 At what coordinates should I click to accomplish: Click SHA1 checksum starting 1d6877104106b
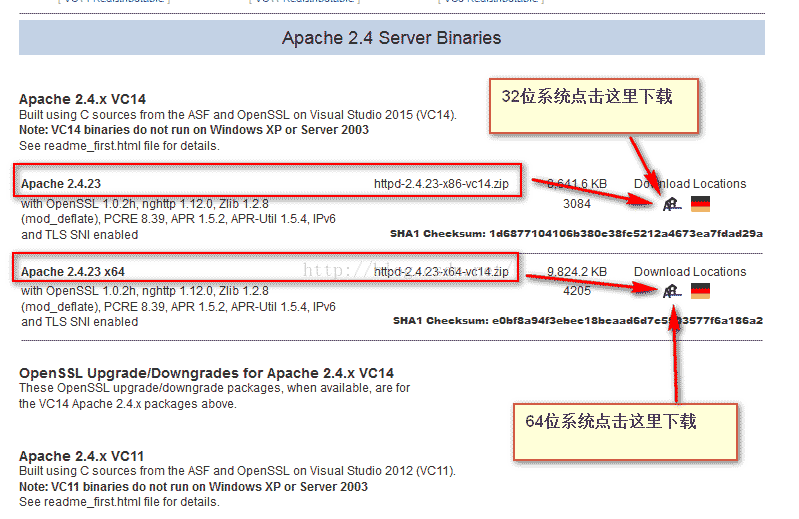point(576,234)
